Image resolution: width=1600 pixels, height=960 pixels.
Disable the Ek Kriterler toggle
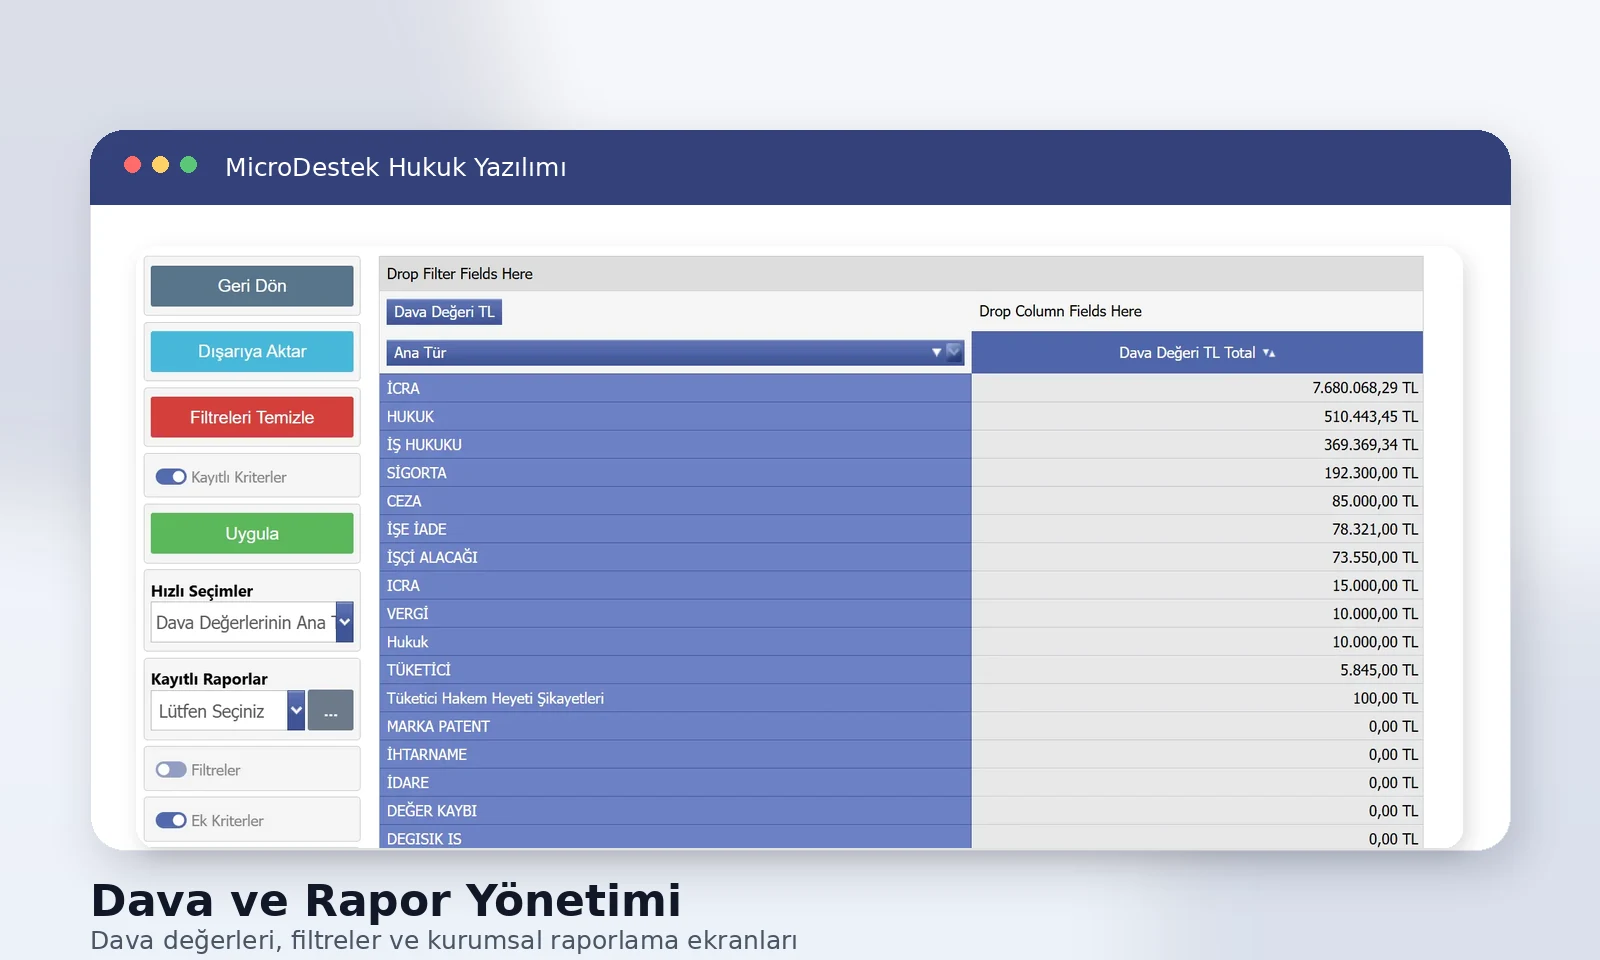(170, 819)
